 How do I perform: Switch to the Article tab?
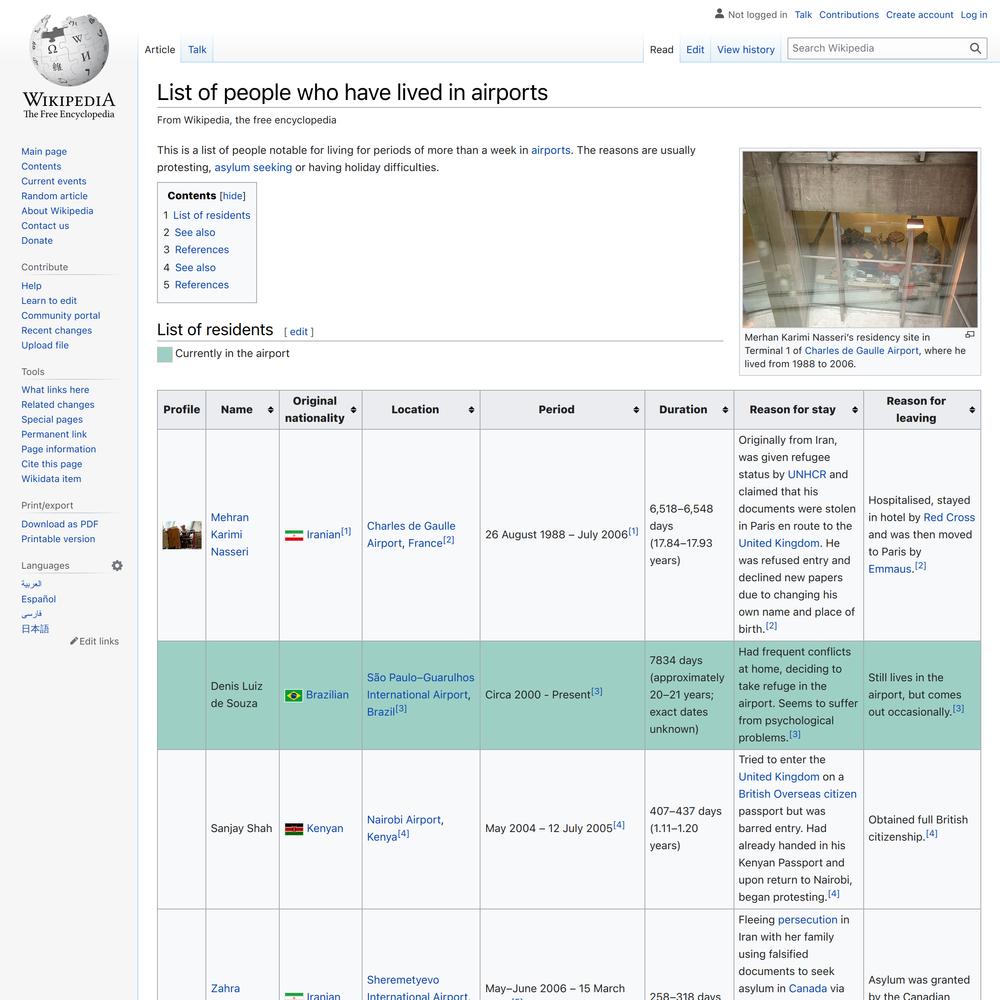(x=159, y=50)
